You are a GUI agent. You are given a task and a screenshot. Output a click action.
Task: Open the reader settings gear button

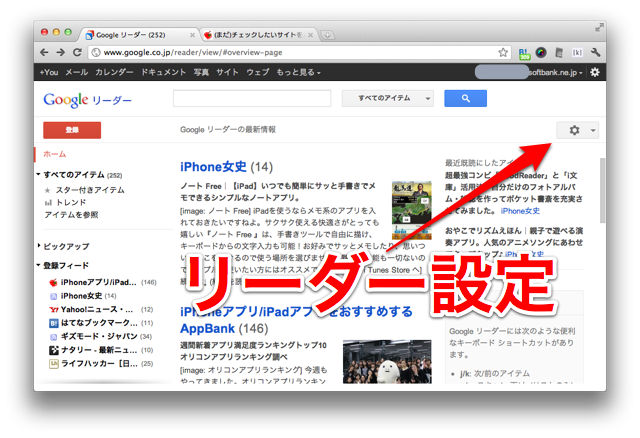coord(578,130)
